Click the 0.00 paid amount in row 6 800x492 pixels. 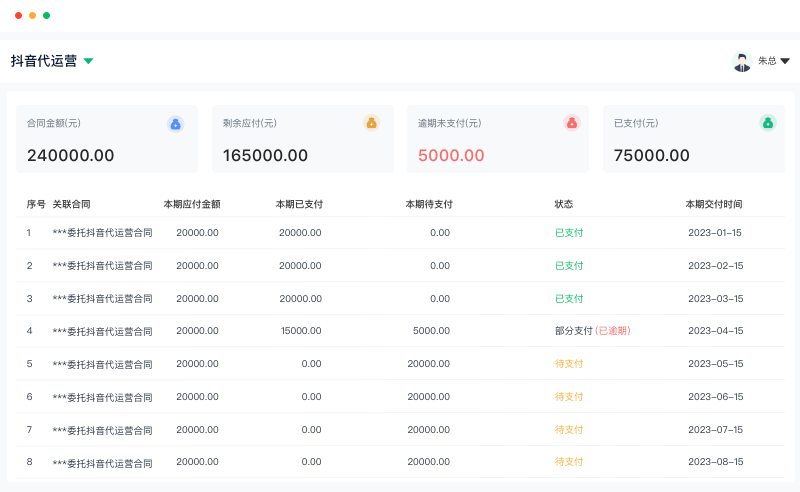click(x=311, y=397)
